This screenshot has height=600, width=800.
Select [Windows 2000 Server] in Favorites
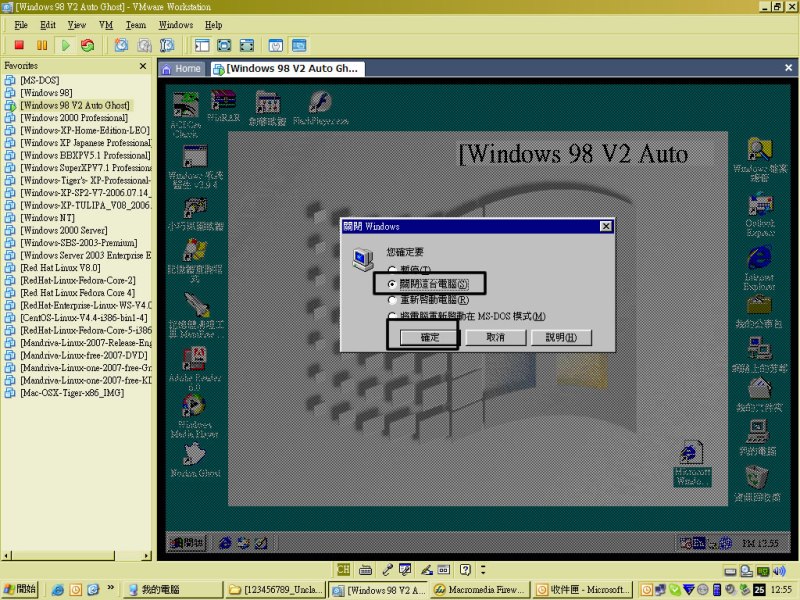click(x=64, y=230)
